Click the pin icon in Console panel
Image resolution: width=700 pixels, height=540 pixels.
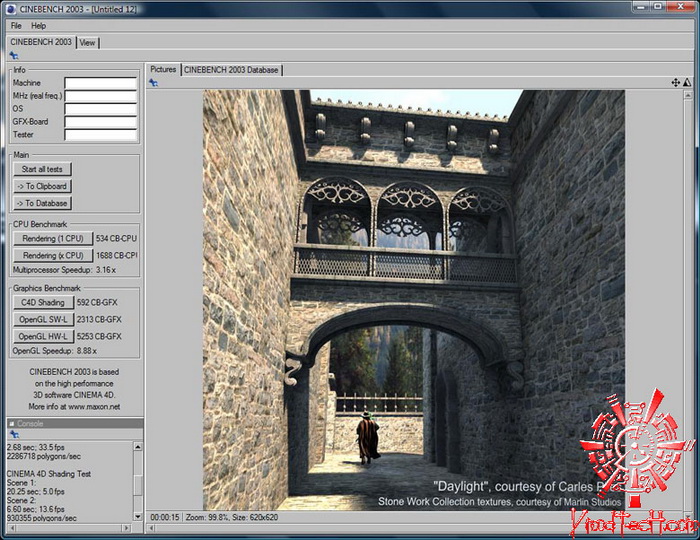point(14,434)
